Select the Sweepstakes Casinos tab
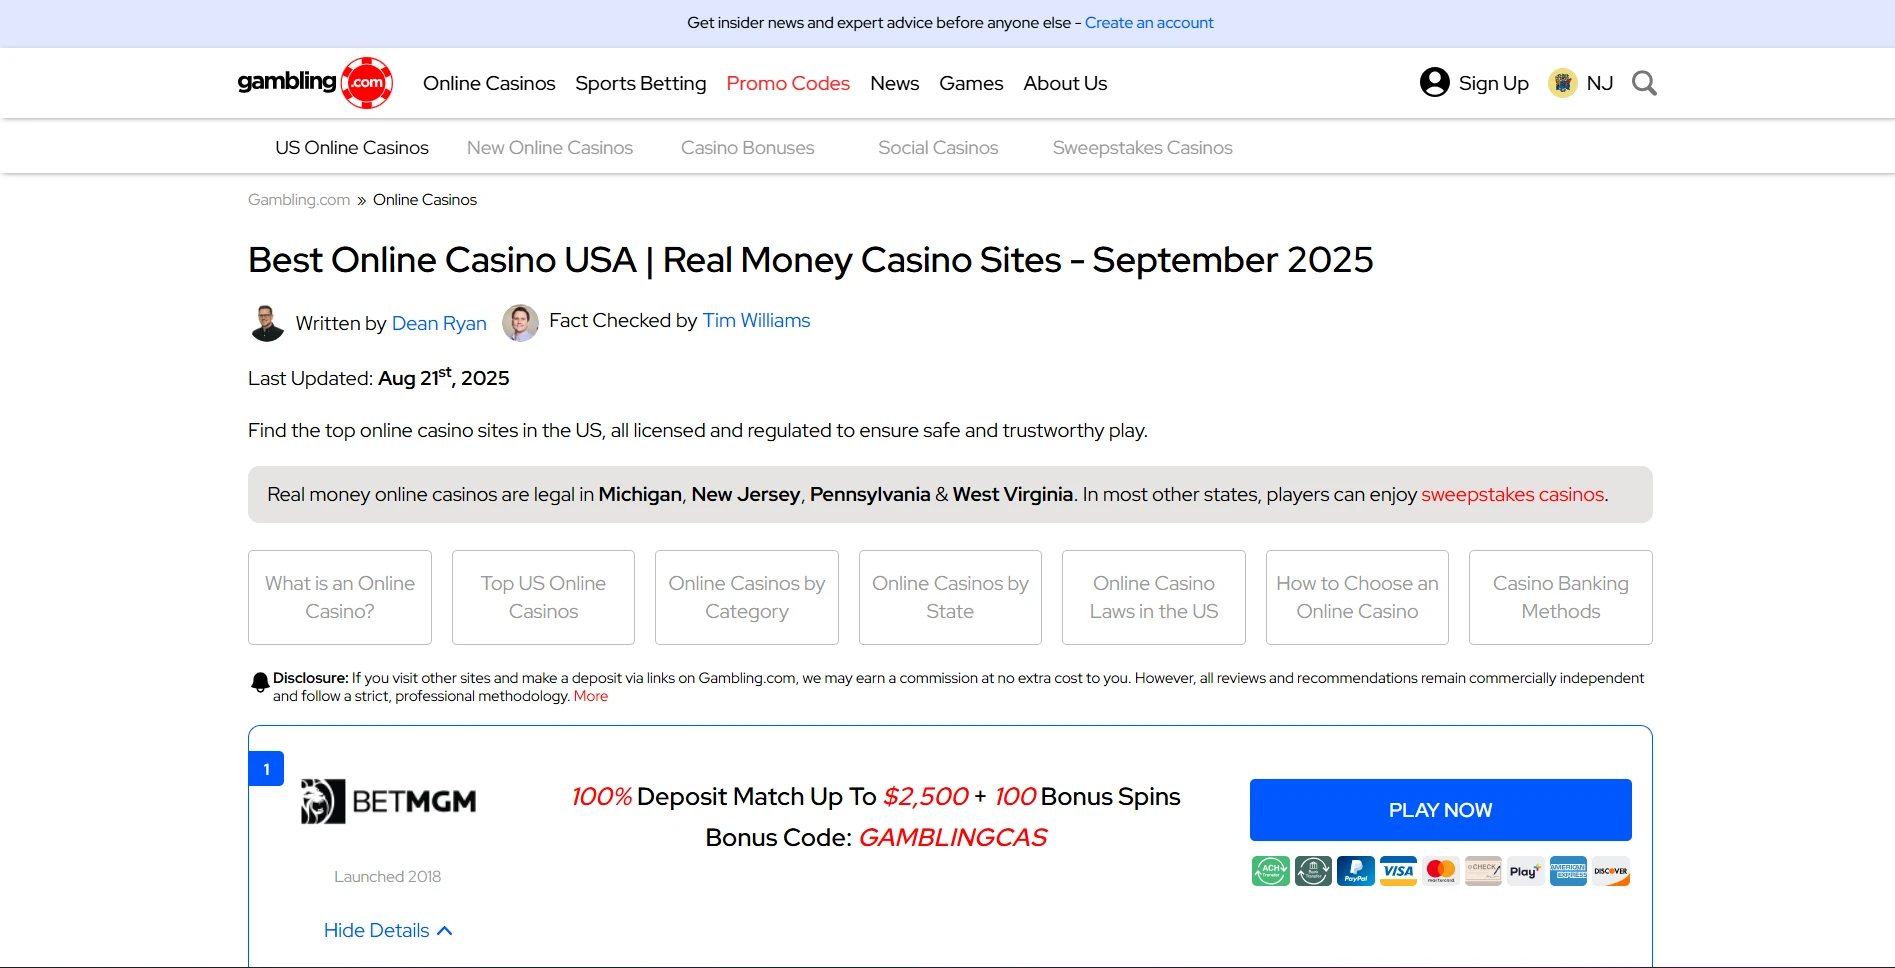The image size is (1895, 968). tap(1142, 147)
